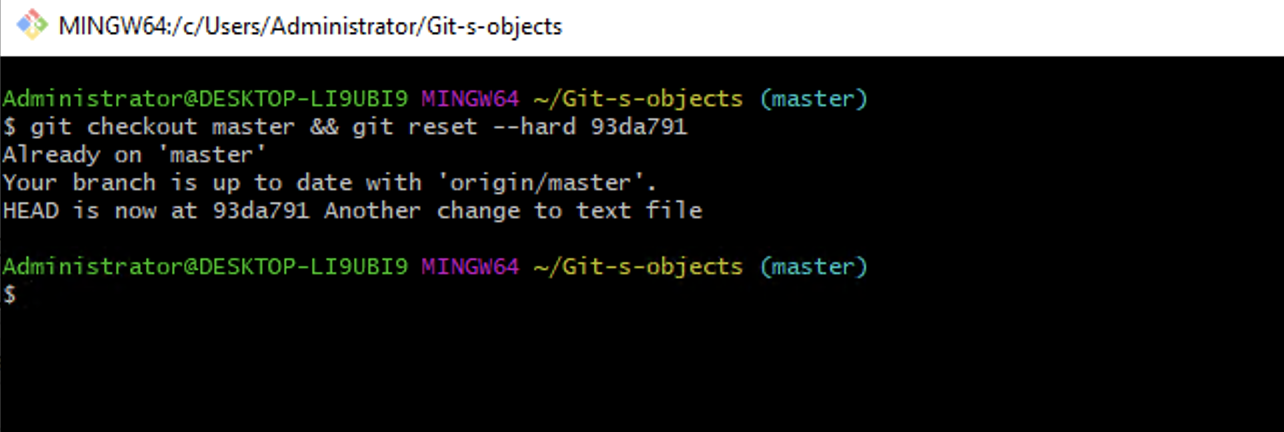Click first Administrator@DESKTOP-LI9UBI9 prompt label

[x=205, y=99]
